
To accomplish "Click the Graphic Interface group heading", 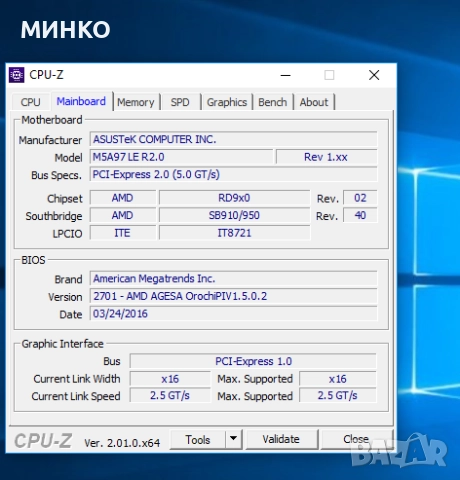I will coord(62,344).
